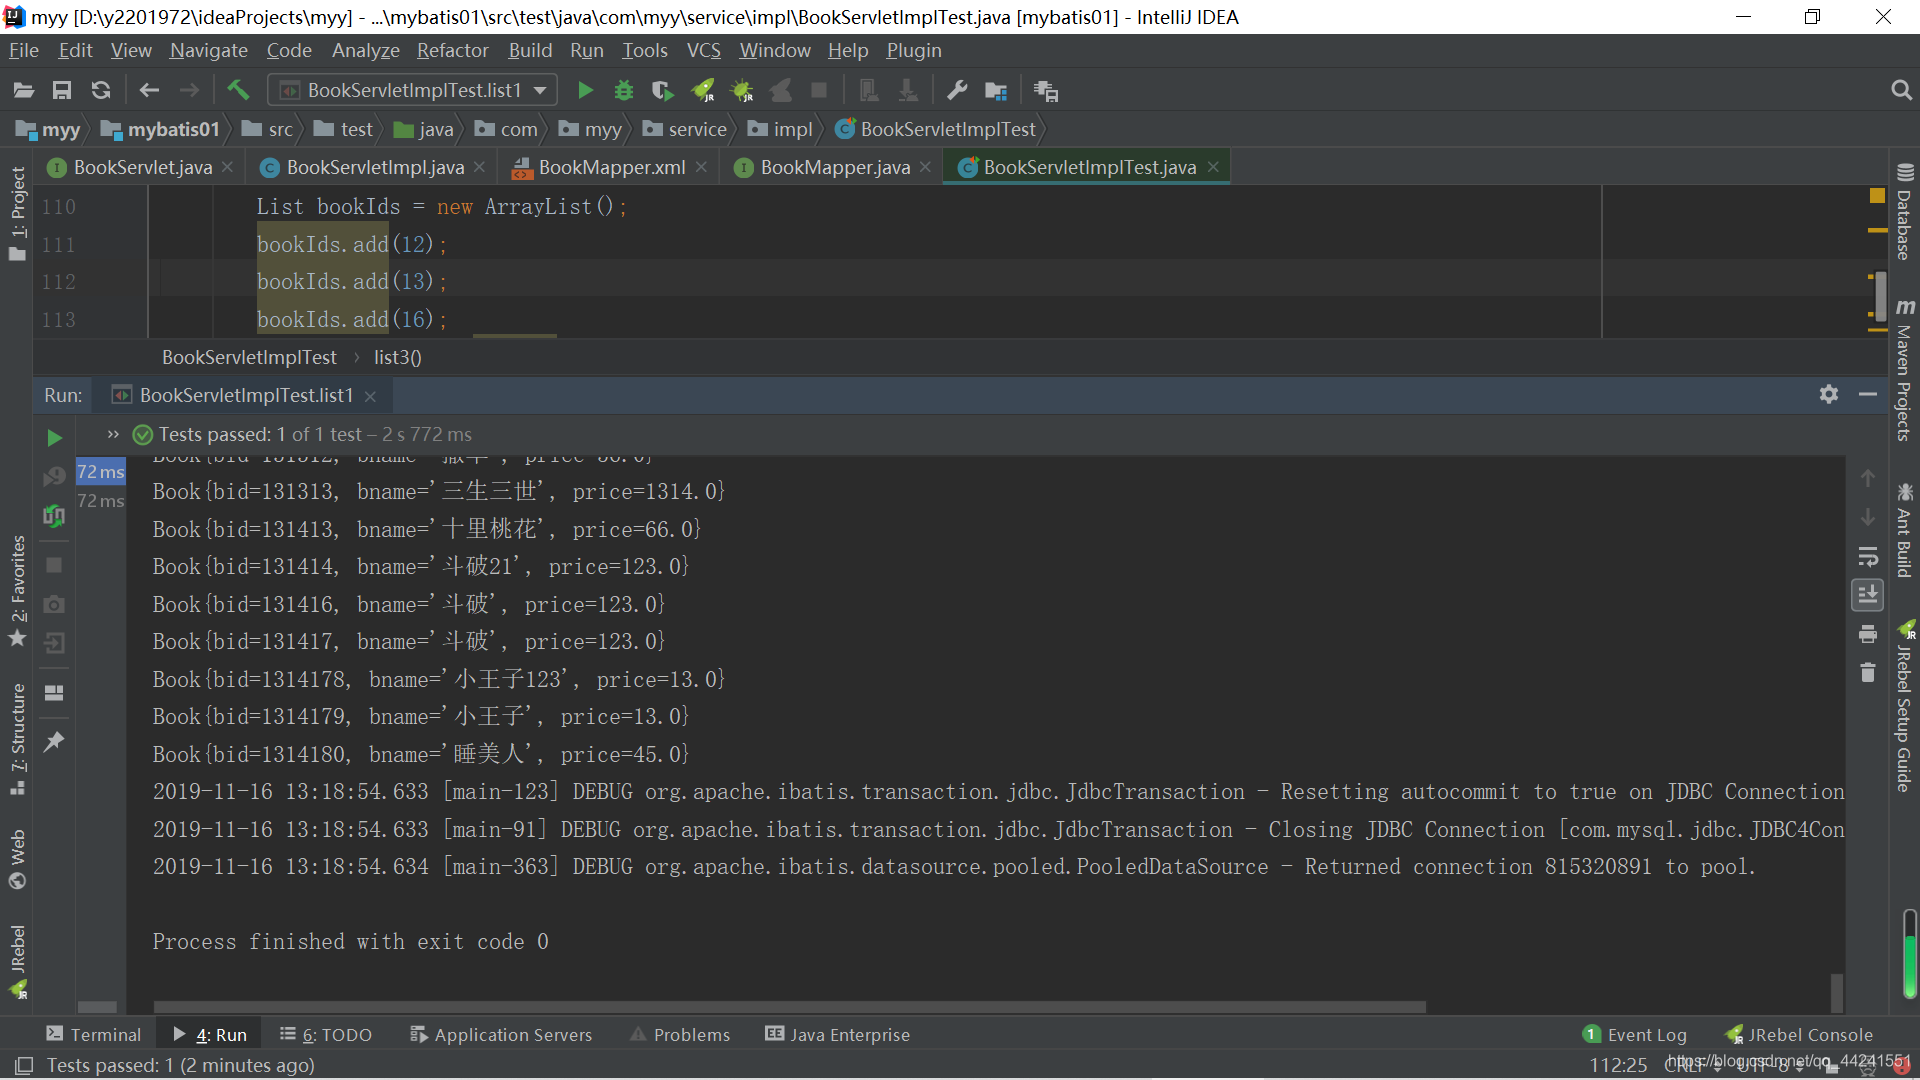
Task: Click the JRebel Console tab at bottom
Action: click(1800, 1035)
